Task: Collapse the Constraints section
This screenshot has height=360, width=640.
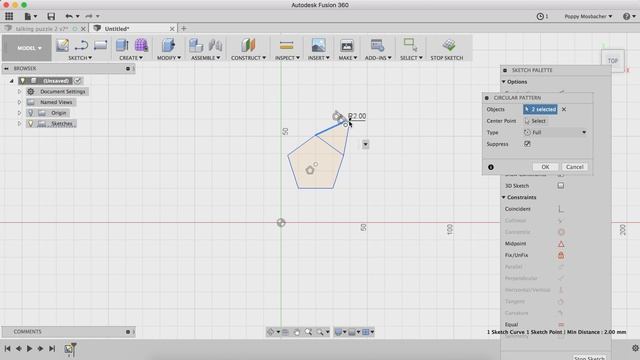Action: (504, 197)
